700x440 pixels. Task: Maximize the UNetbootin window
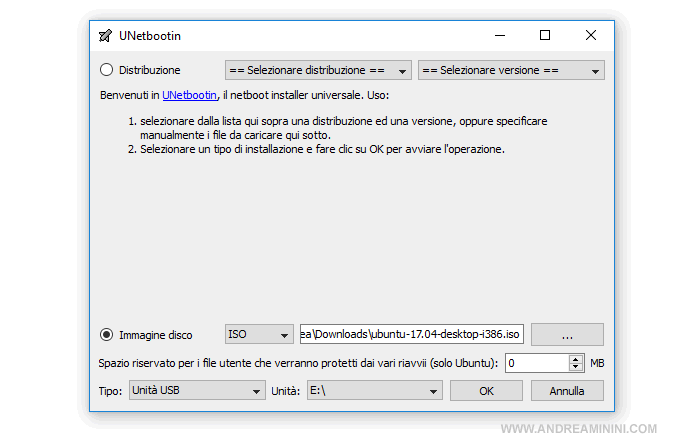pyautogui.click(x=545, y=36)
